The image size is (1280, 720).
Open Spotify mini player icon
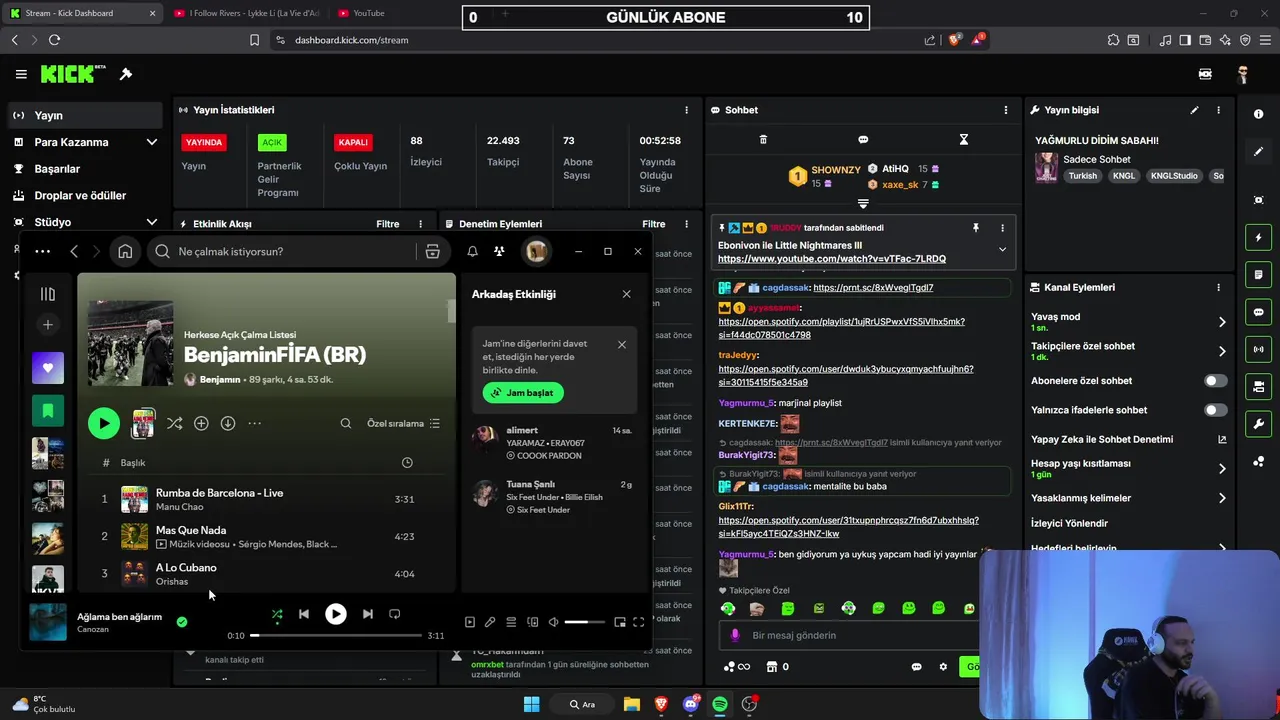(x=620, y=622)
